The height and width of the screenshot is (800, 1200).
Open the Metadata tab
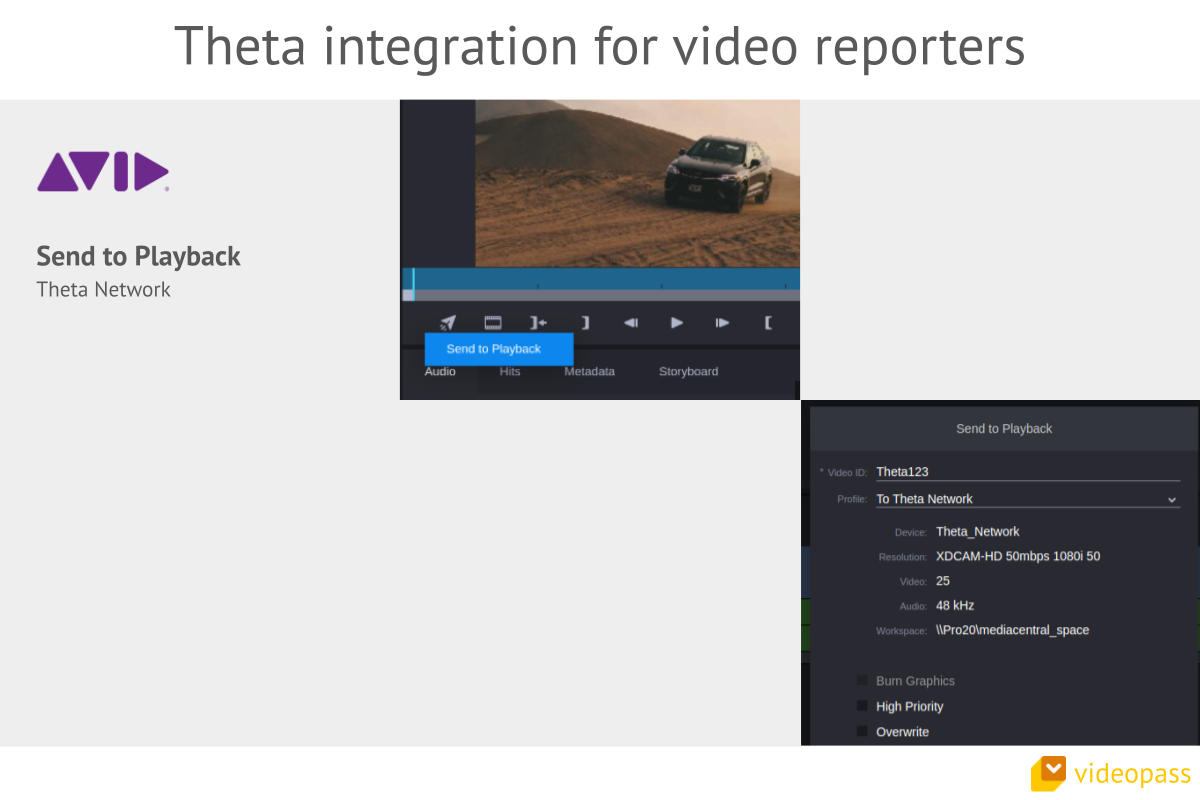589,371
